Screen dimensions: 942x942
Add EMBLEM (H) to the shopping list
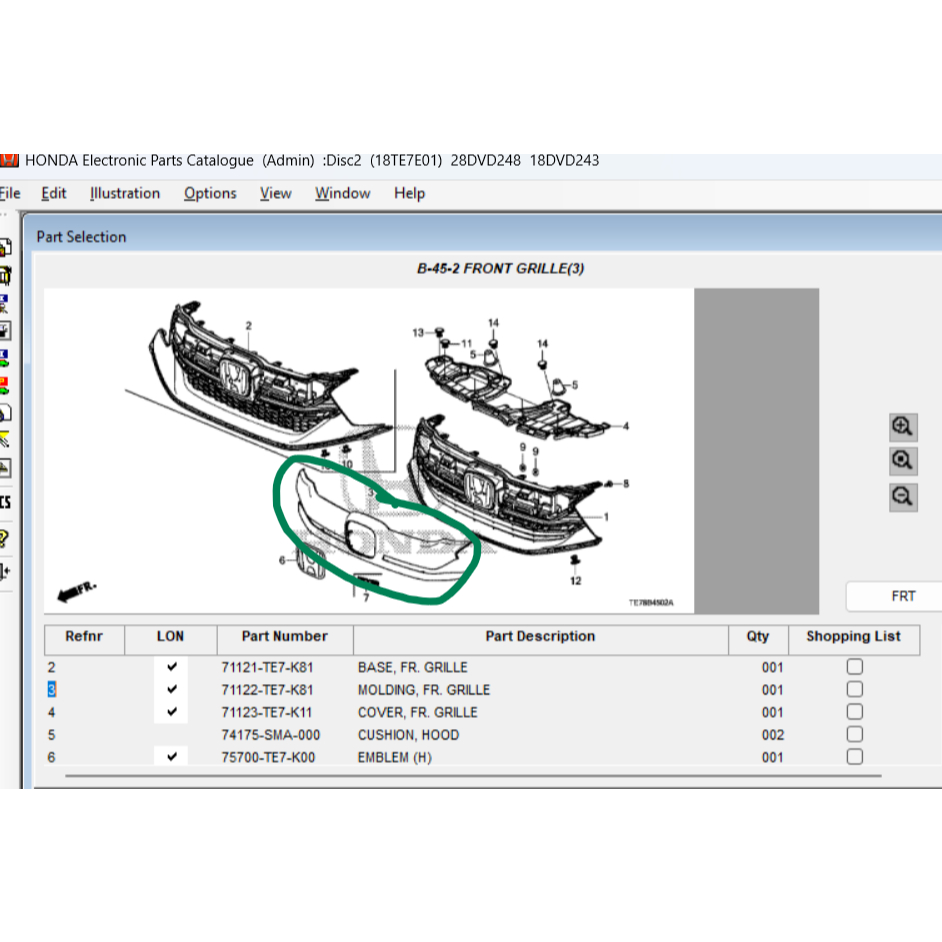coord(854,757)
